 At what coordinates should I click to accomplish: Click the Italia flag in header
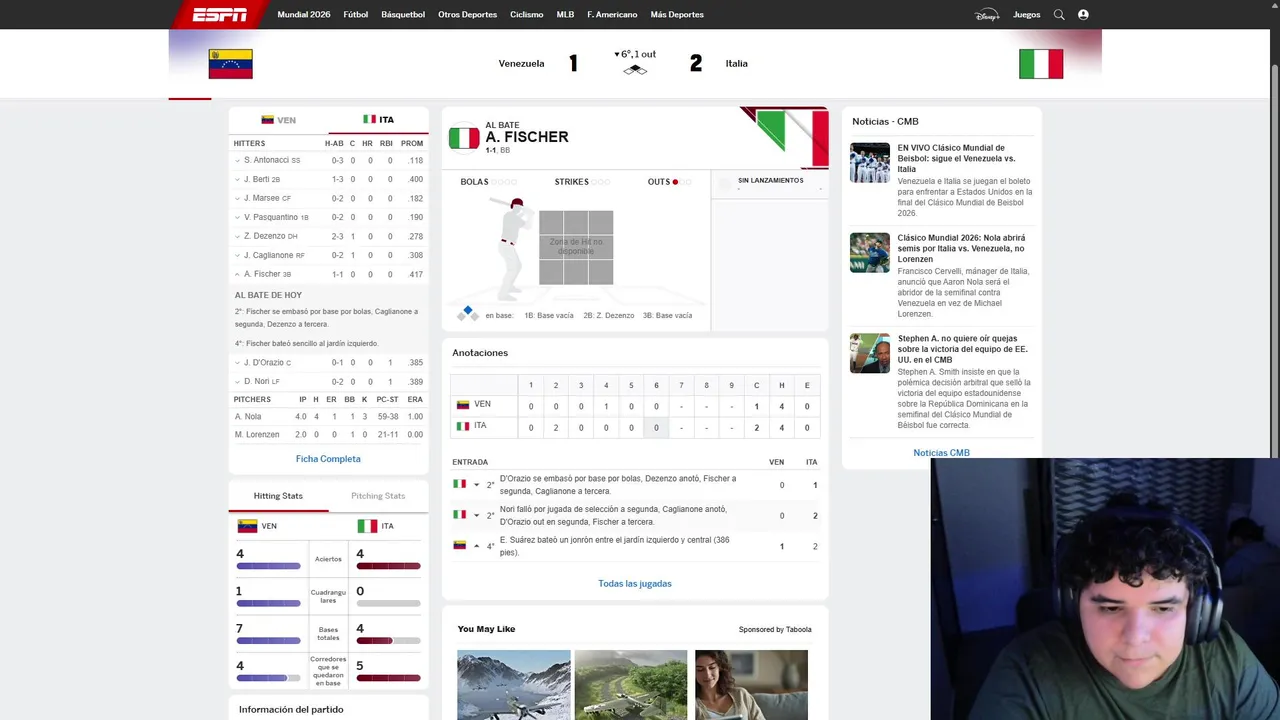[1041, 64]
